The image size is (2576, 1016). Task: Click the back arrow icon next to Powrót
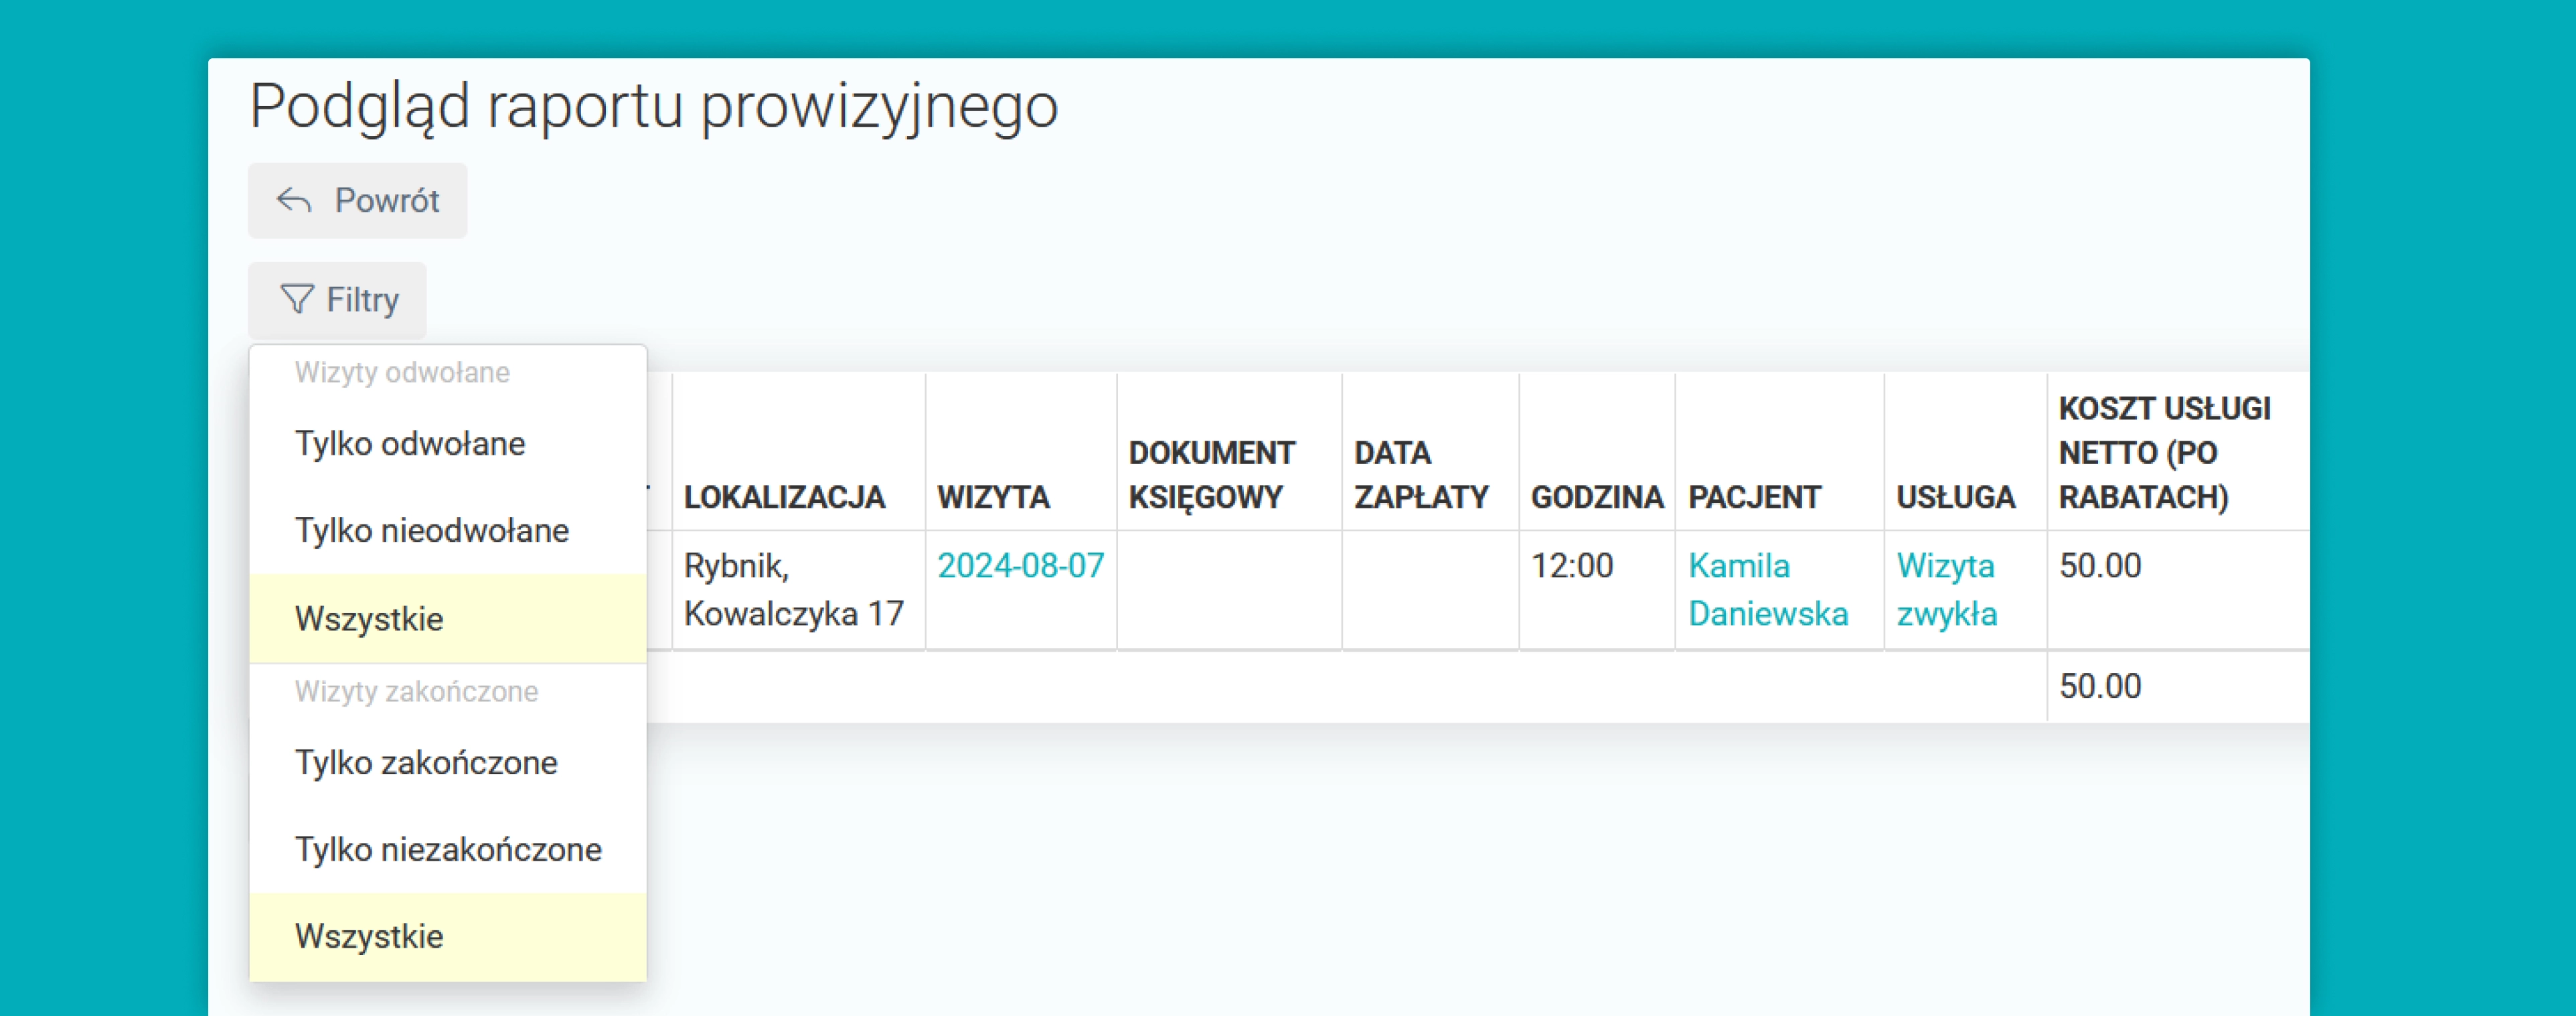tap(294, 201)
